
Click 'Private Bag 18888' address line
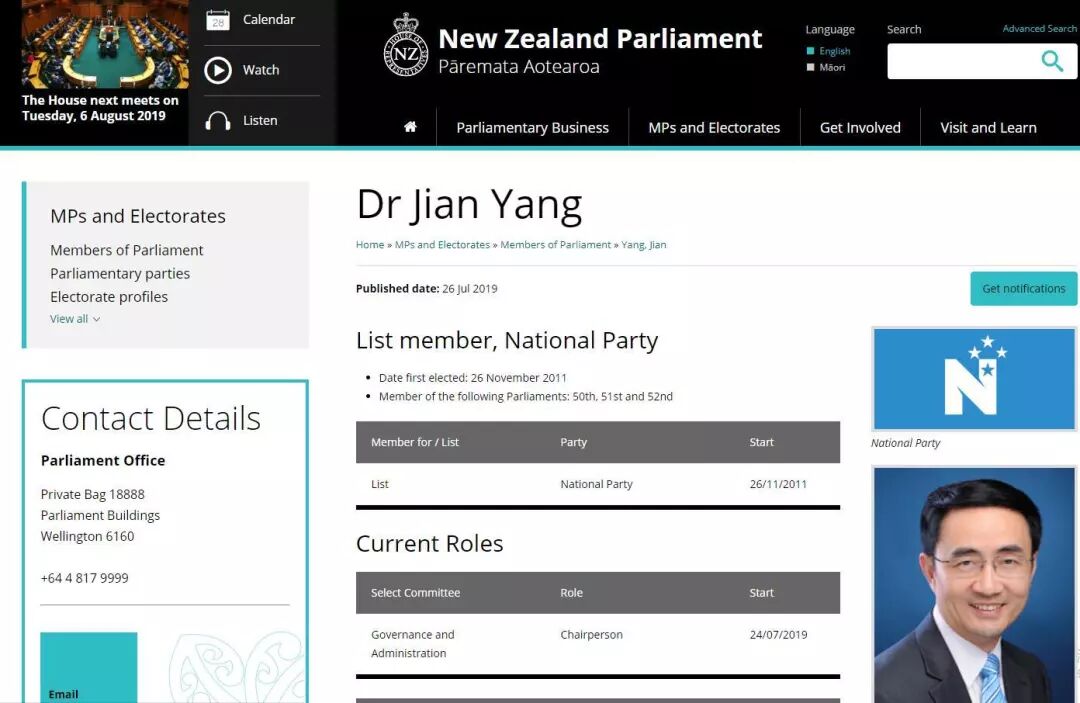(92, 494)
